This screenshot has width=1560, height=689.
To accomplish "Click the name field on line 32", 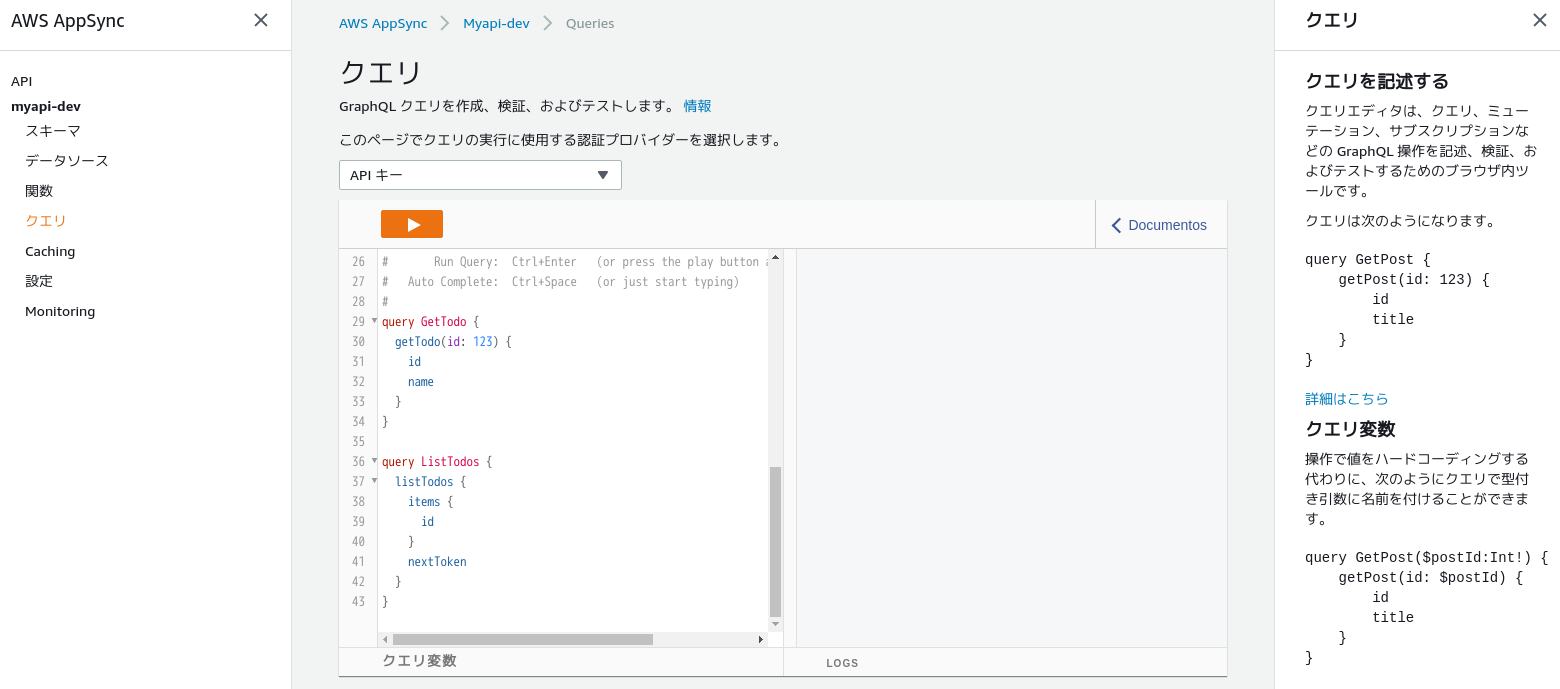I will [x=421, y=381].
